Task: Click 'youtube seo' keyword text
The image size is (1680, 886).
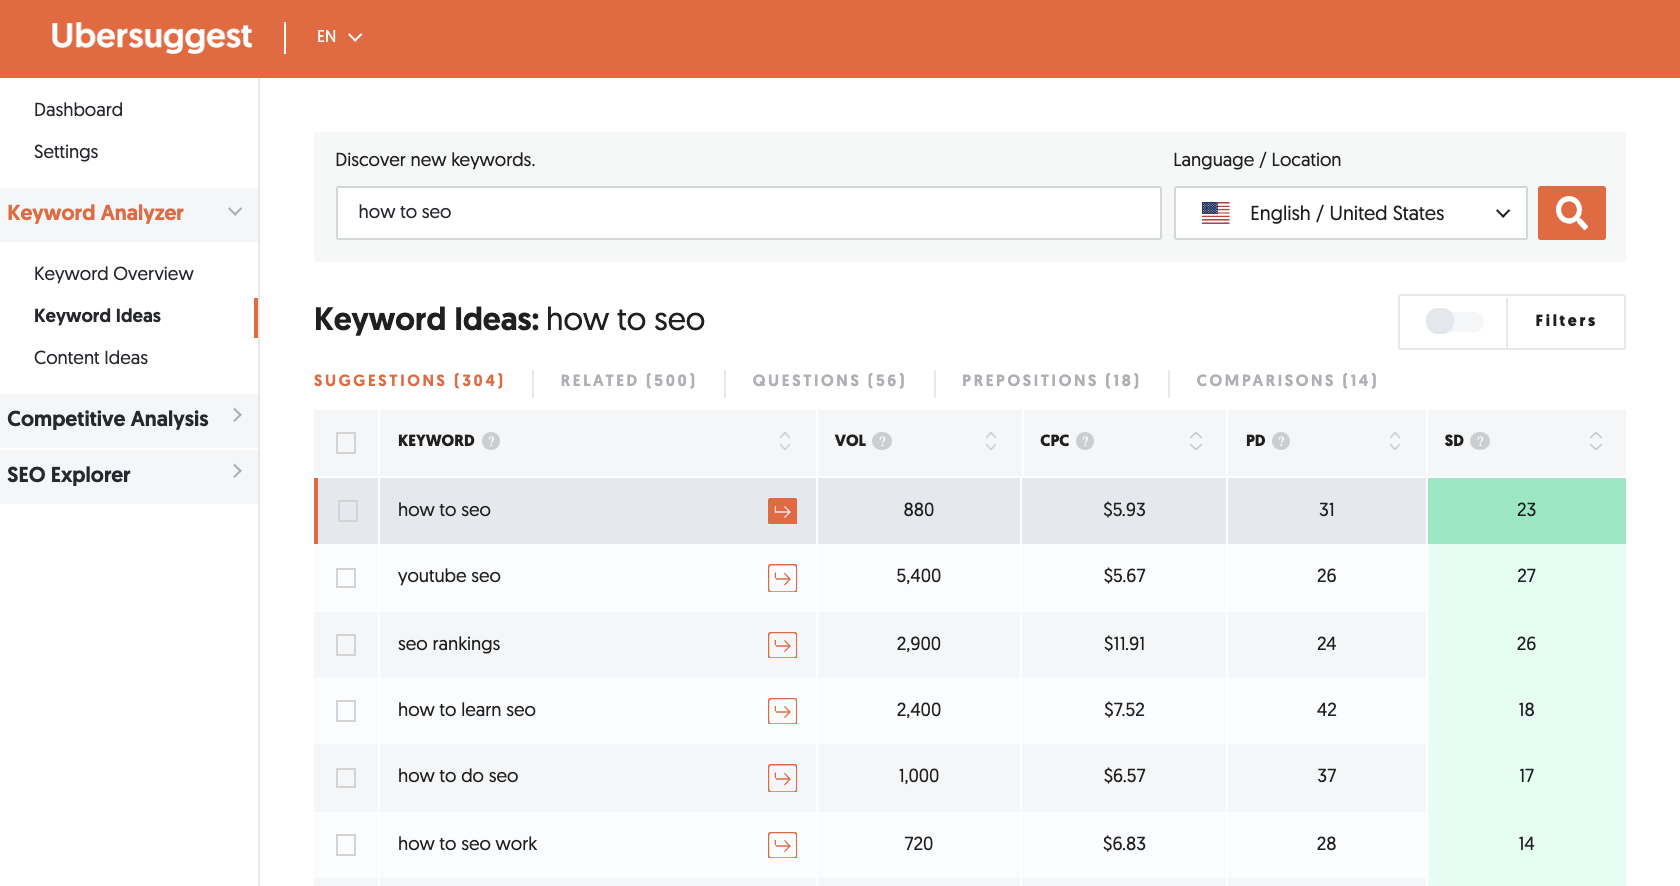Action: tap(449, 576)
